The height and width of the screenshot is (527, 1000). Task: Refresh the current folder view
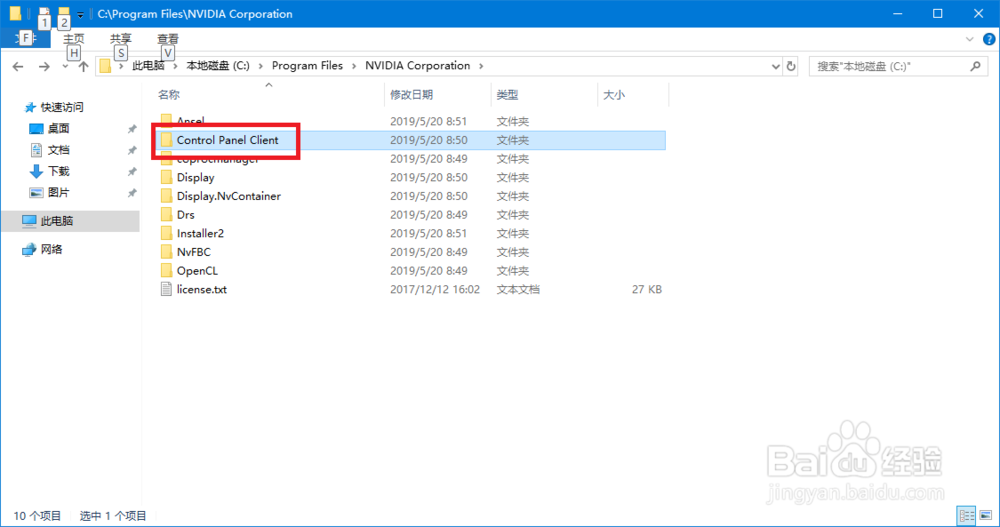[x=791, y=66]
